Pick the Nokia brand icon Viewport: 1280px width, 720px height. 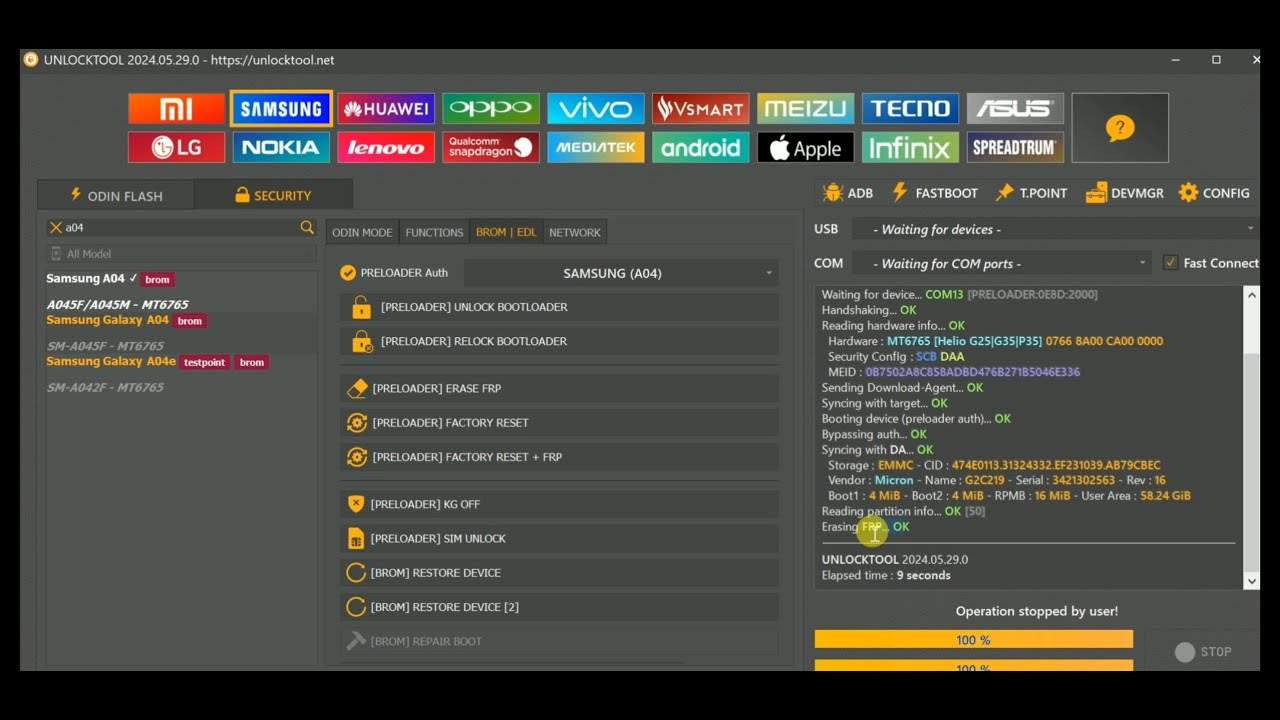point(281,148)
